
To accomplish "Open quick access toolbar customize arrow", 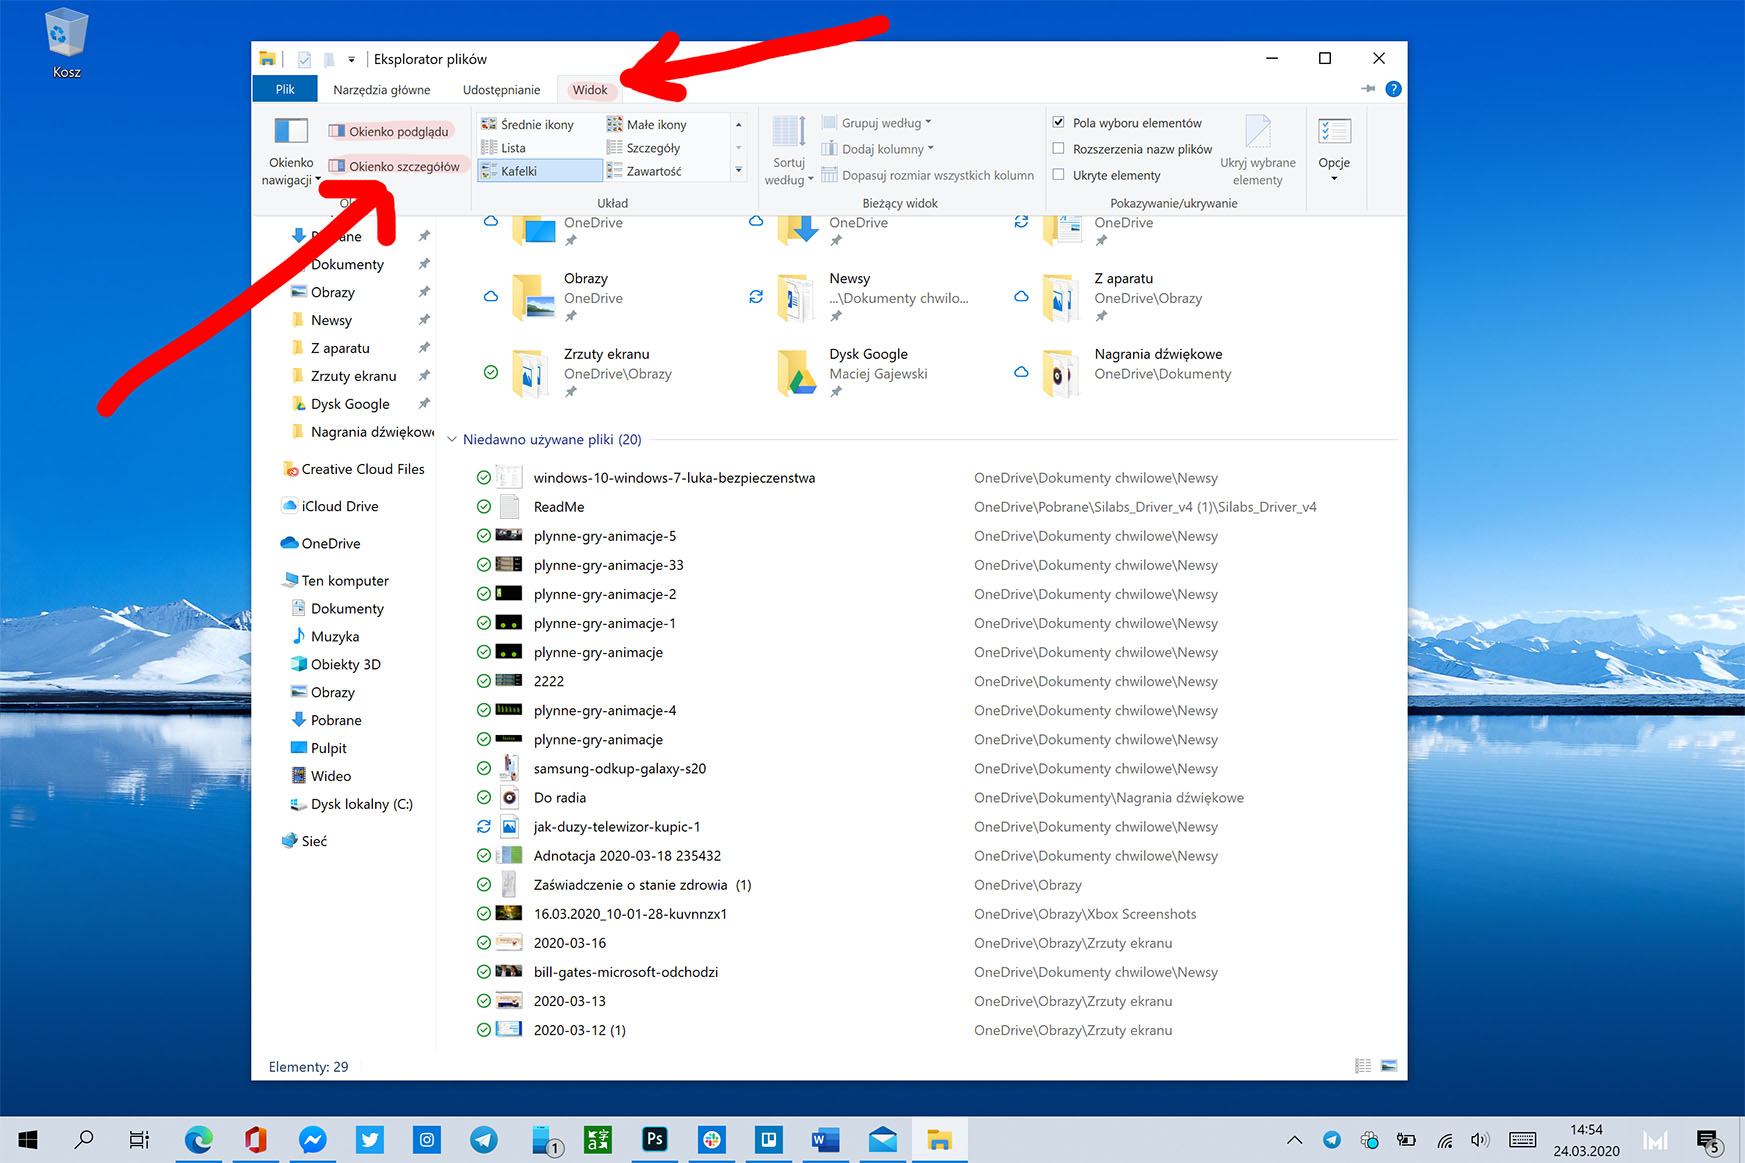I will 351,59.
